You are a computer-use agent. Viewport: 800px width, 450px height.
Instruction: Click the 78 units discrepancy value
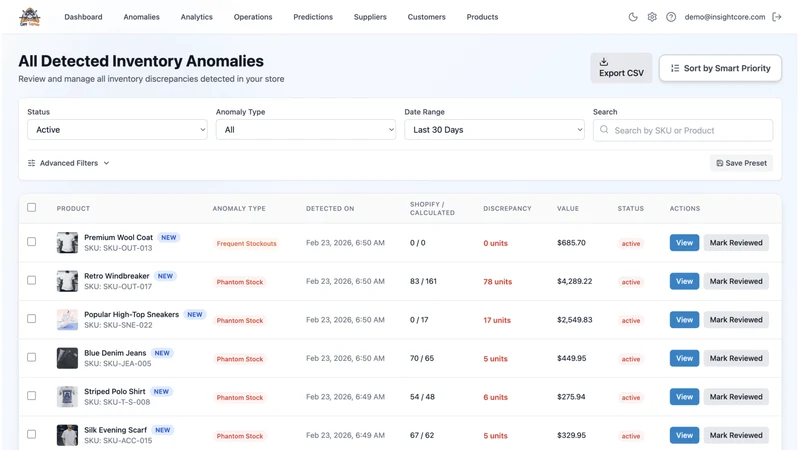[x=497, y=282]
